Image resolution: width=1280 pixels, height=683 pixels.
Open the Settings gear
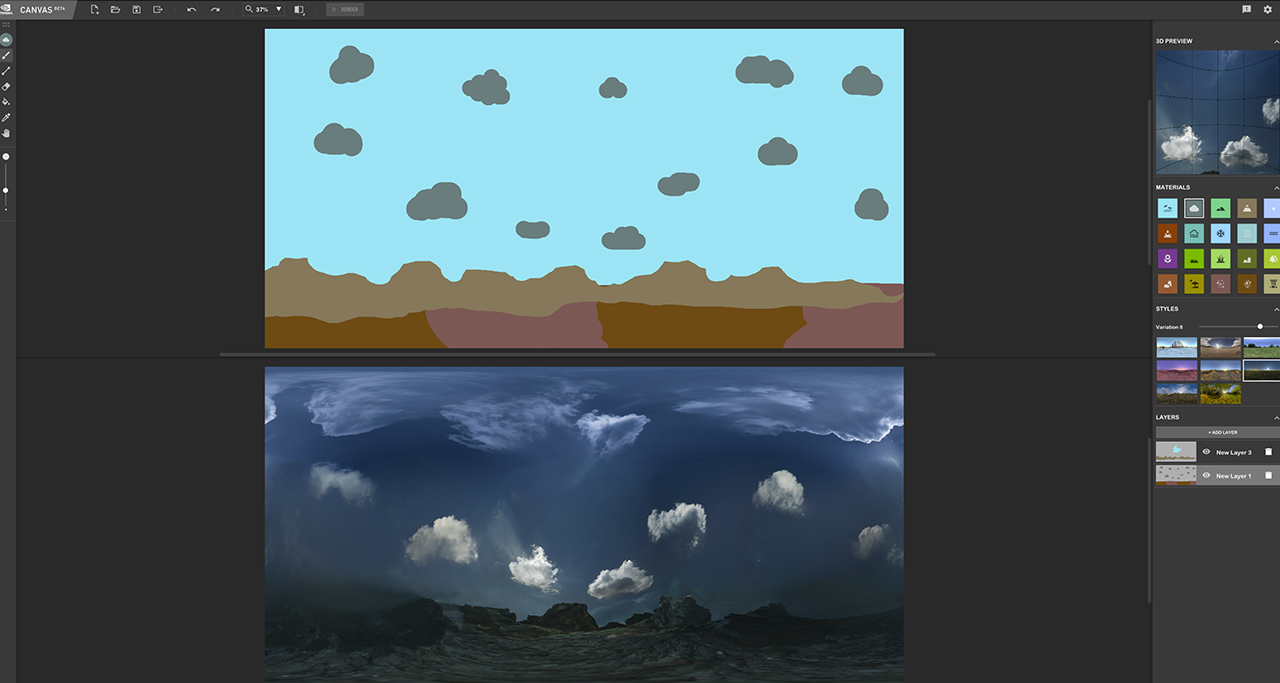click(1268, 9)
